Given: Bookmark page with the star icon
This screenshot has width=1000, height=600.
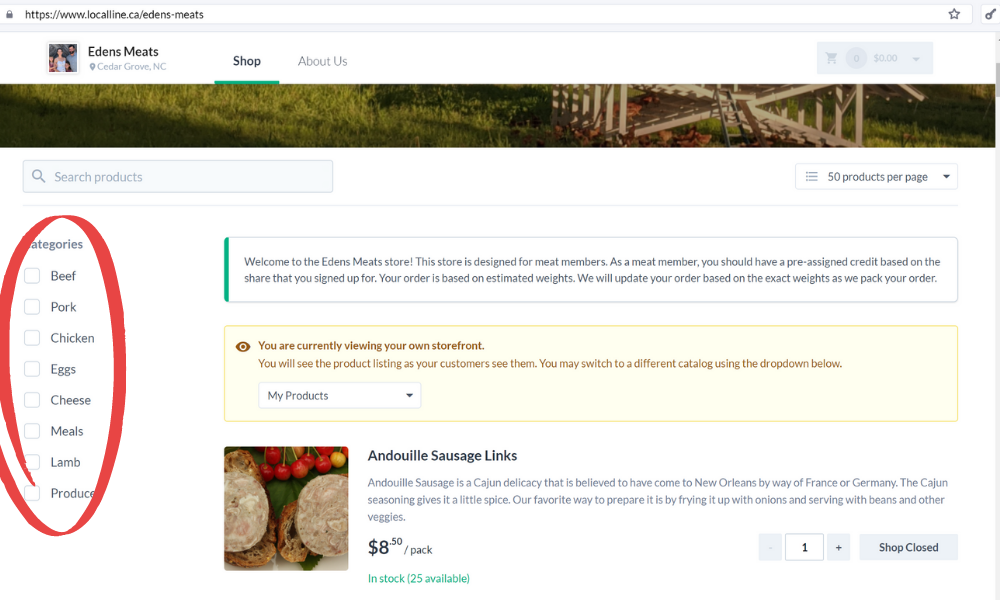Looking at the screenshot, I should [x=953, y=14].
